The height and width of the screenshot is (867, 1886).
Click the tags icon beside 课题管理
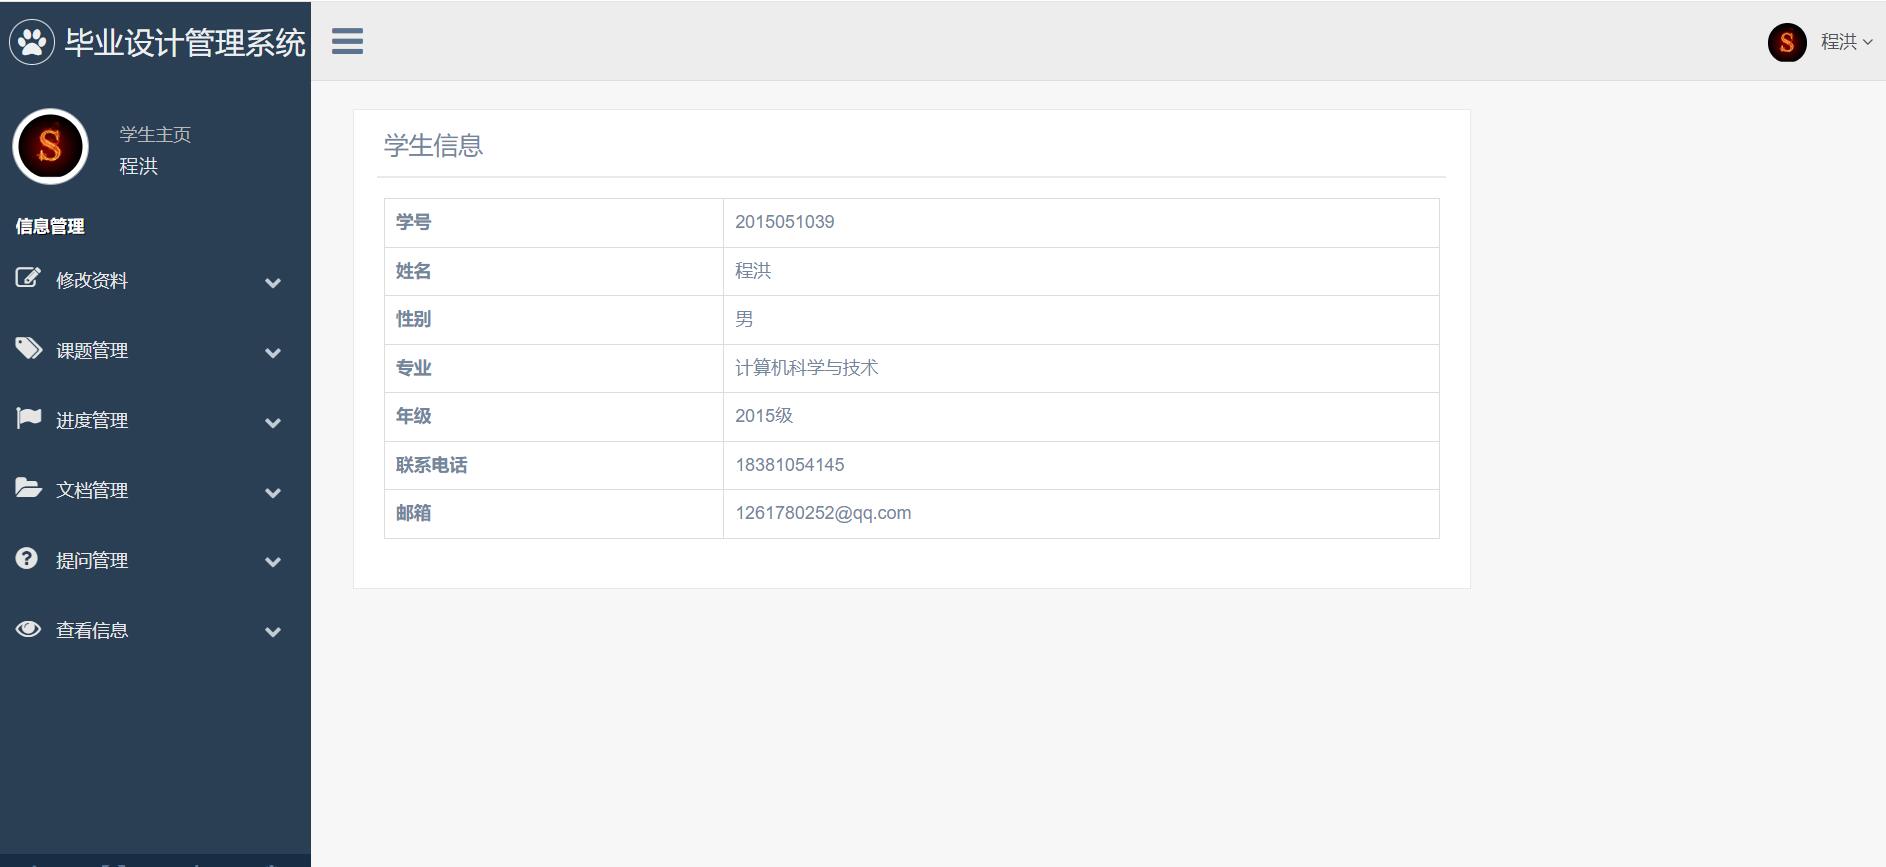click(29, 348)
